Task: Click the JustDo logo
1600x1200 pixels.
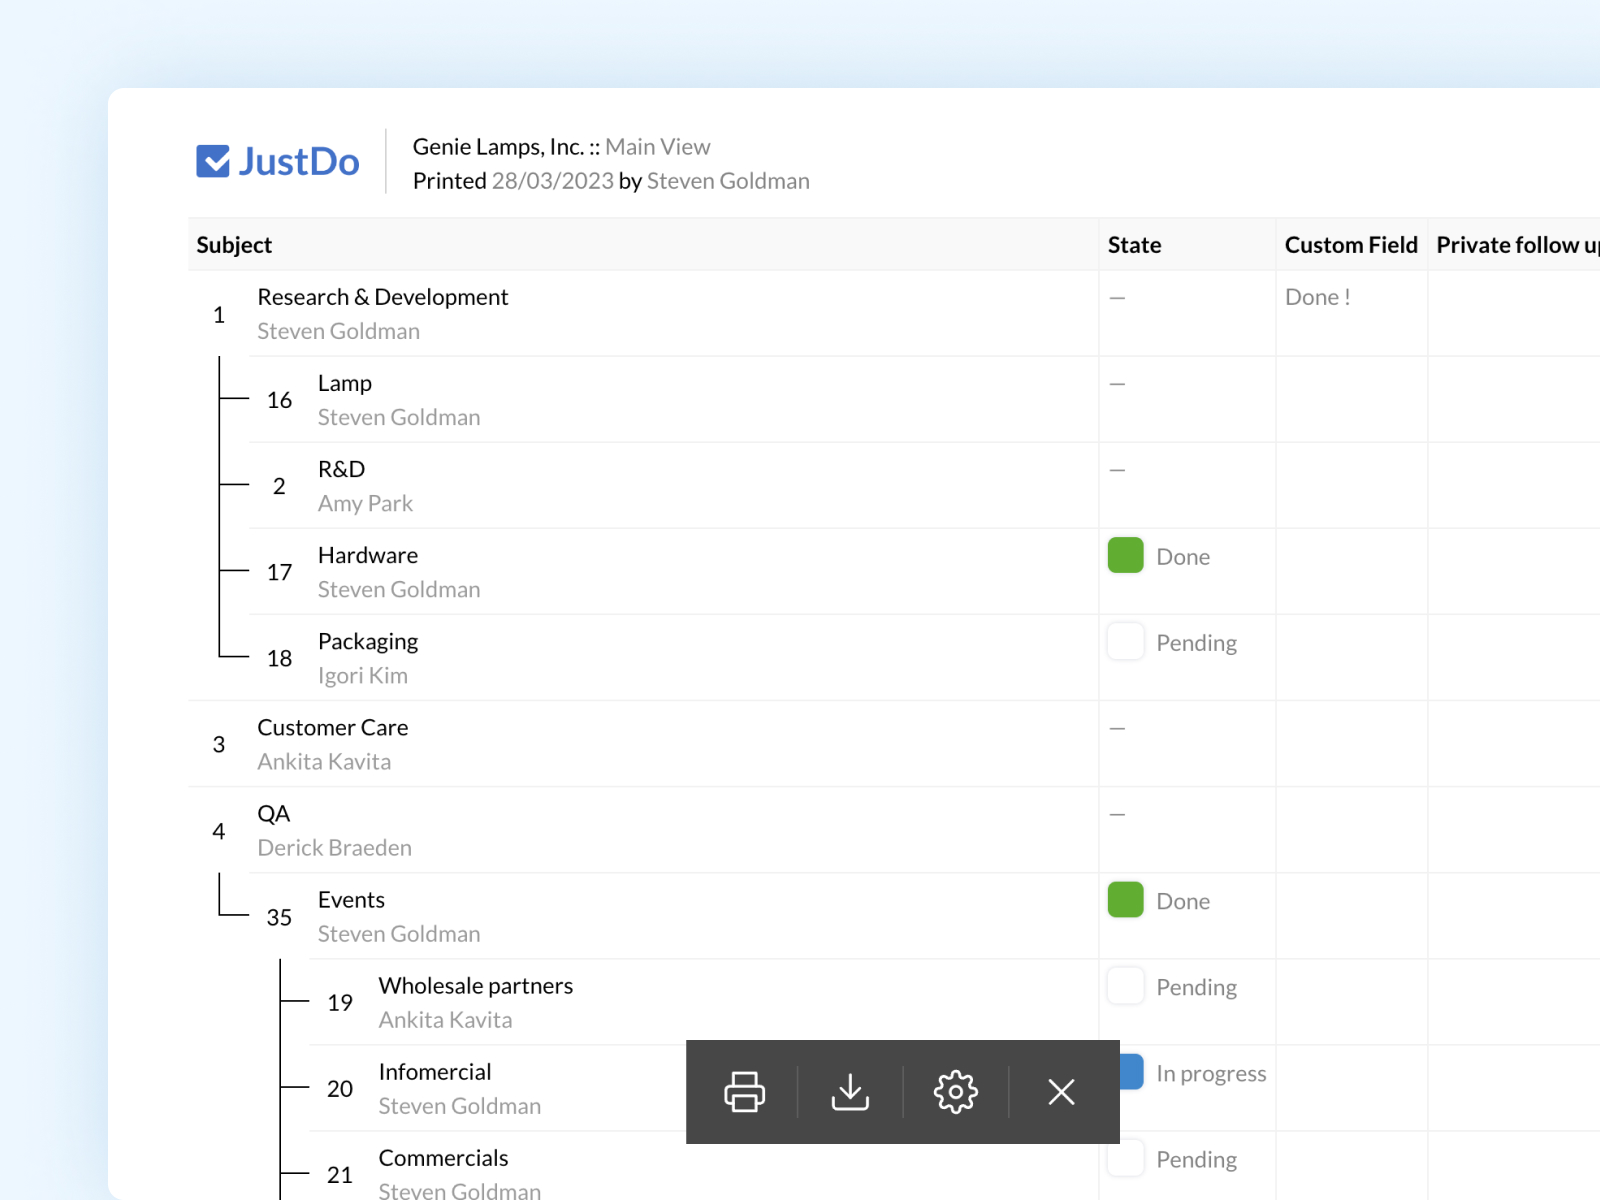Action: click(x=278, y=161)
